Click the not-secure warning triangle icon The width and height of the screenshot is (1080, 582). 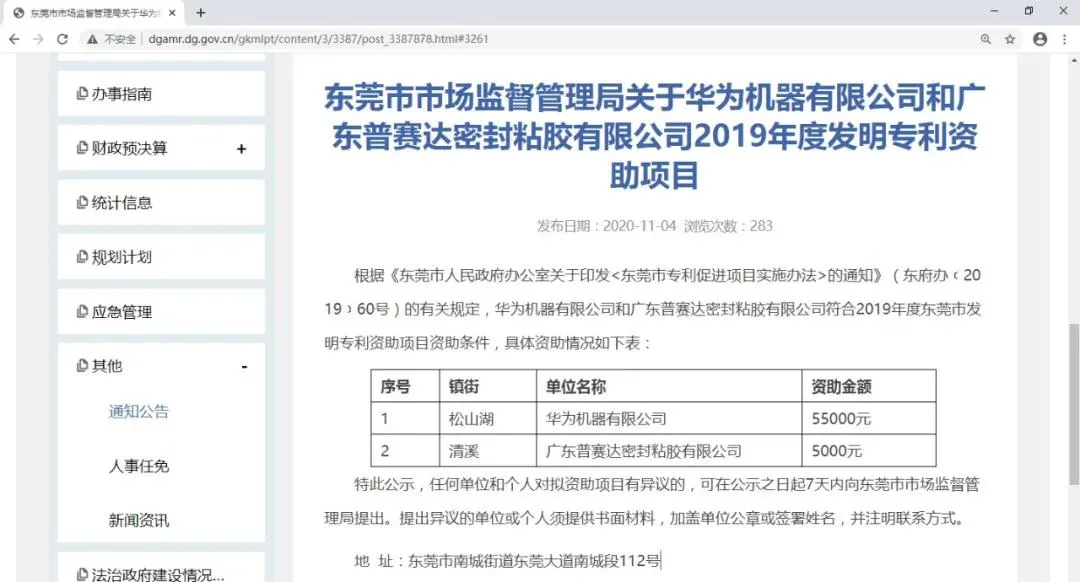(x=92, y=39)
